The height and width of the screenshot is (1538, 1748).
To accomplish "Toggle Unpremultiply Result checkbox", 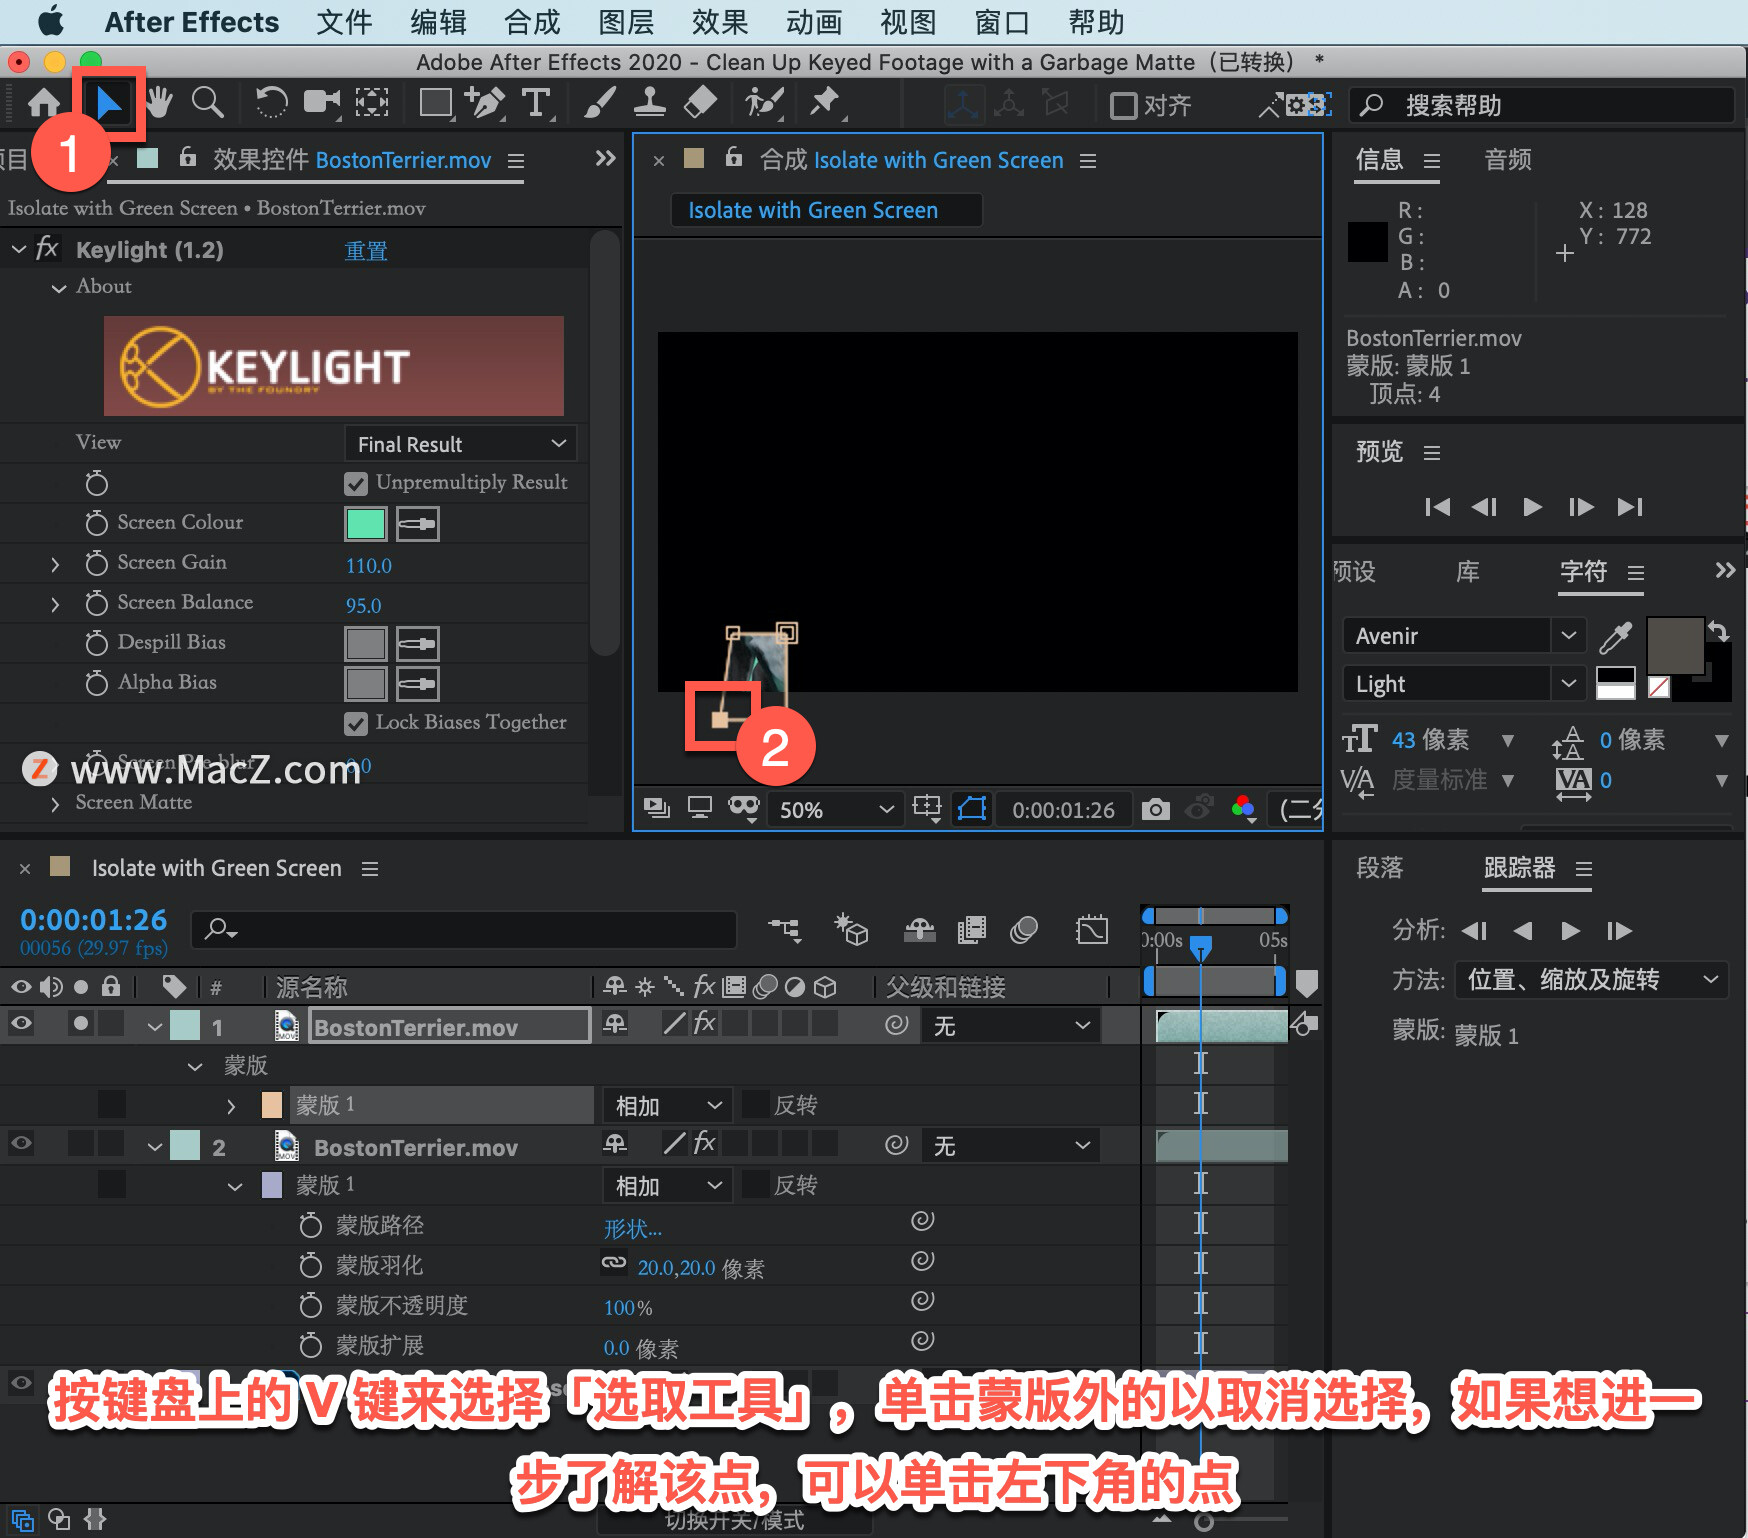I will tap(355, 484).
